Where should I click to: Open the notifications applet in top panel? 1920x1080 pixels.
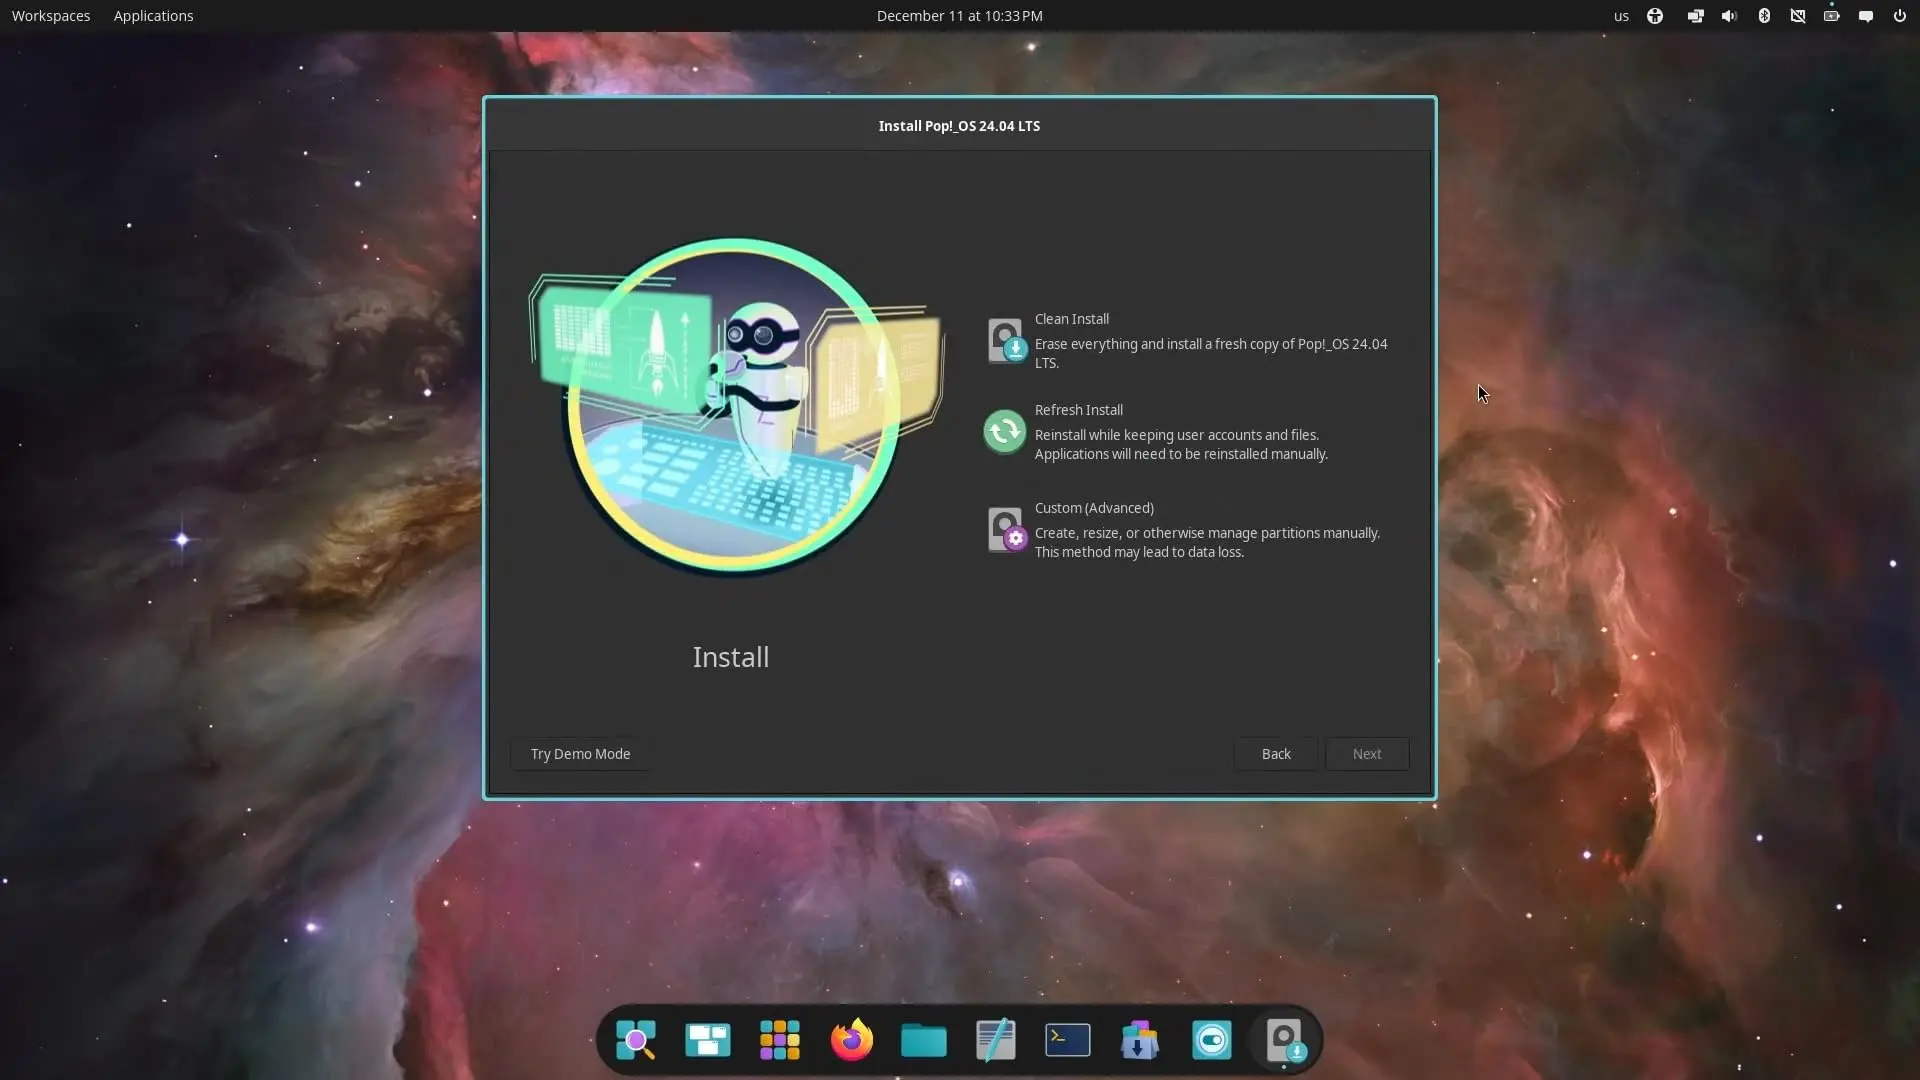(1866, 16)
